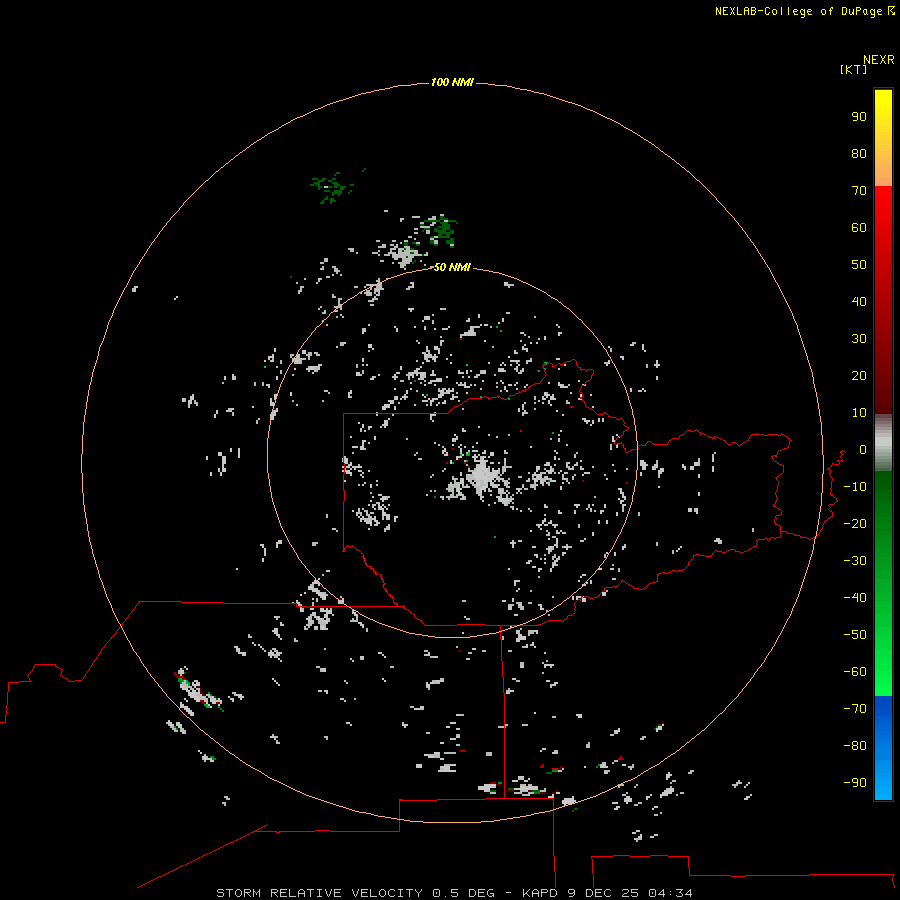Click the 50 value on the velocity scale
Image resolution: width=900 pixels, height=900 pixels.
pos(859,265)
